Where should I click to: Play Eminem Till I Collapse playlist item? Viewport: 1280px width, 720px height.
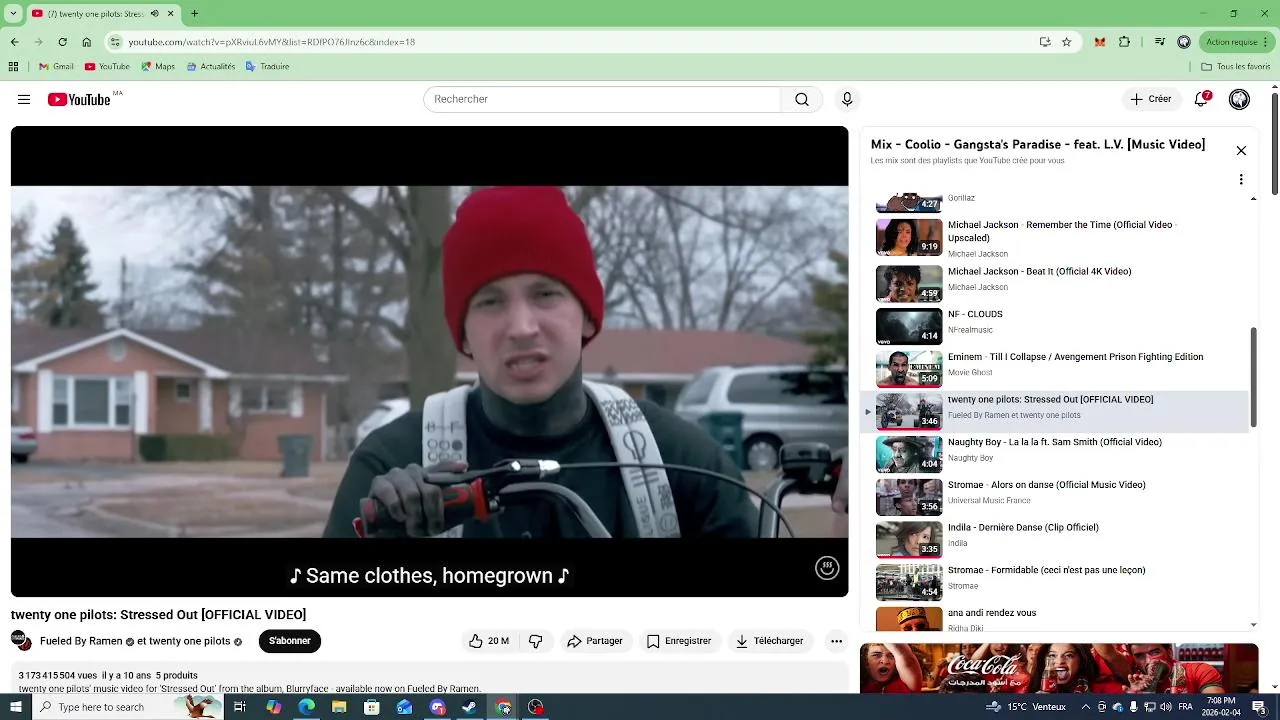(x=1055, y=368)
